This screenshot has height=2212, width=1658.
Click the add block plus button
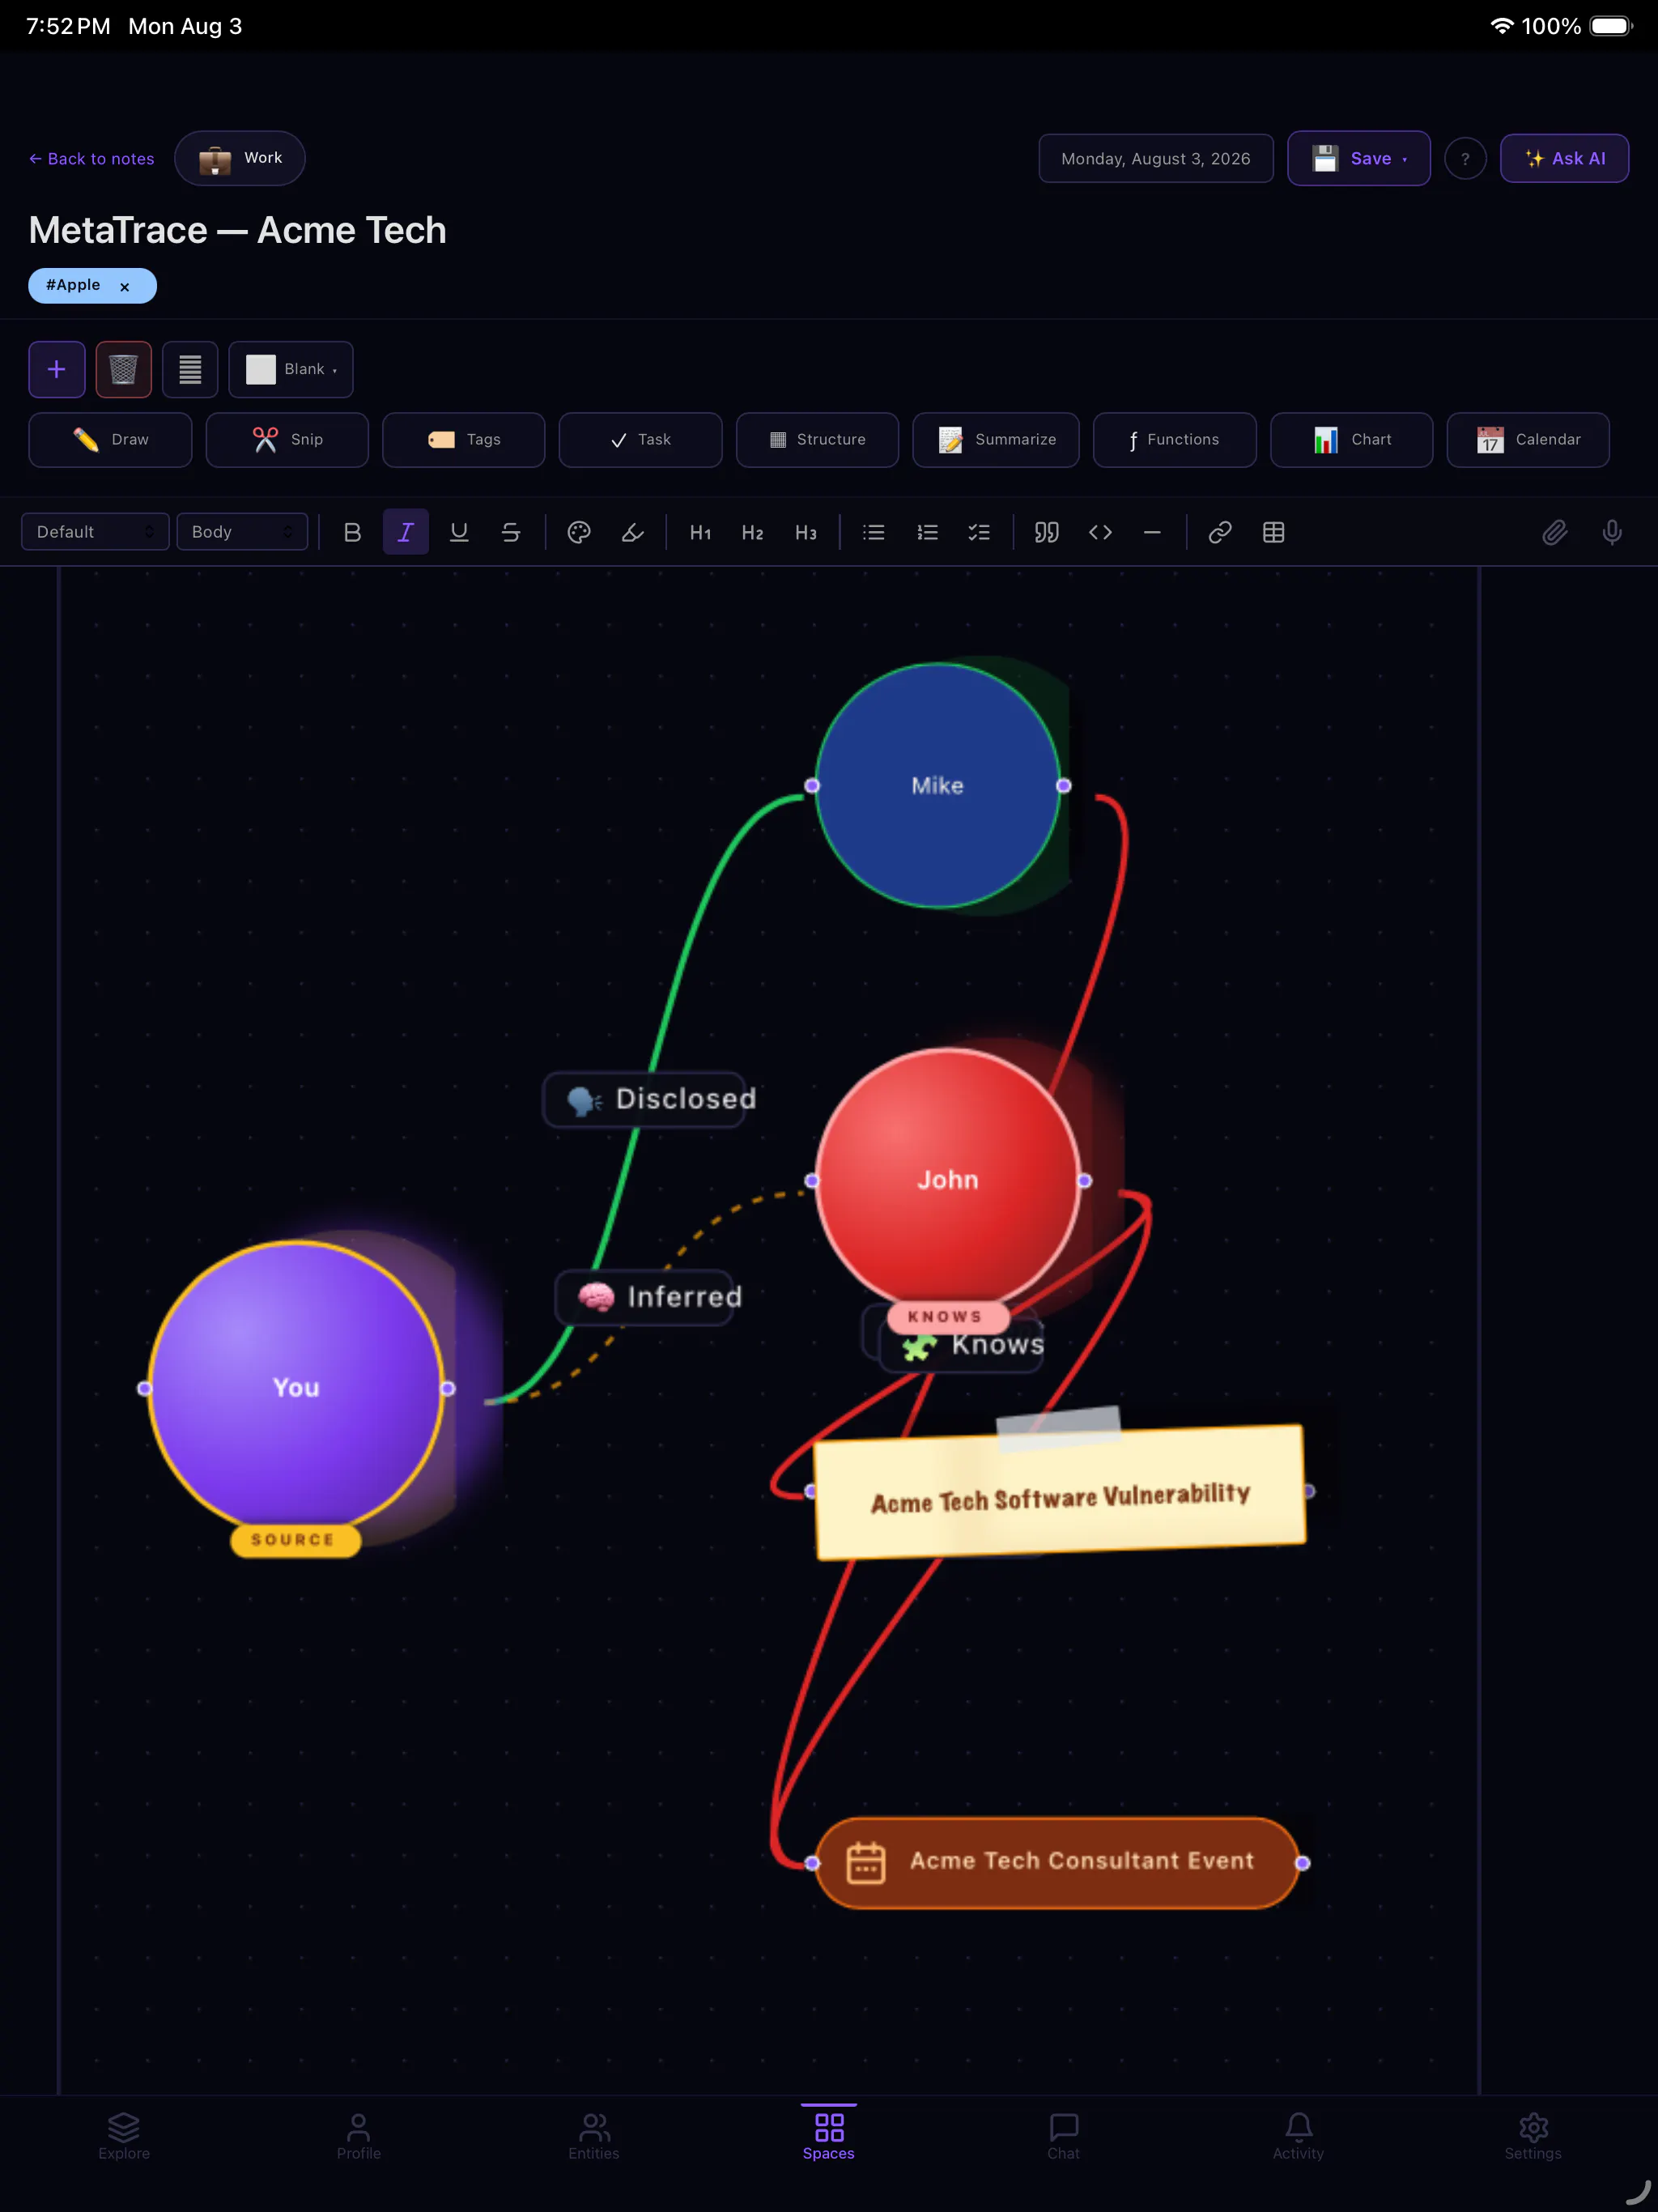click(57, 369)
